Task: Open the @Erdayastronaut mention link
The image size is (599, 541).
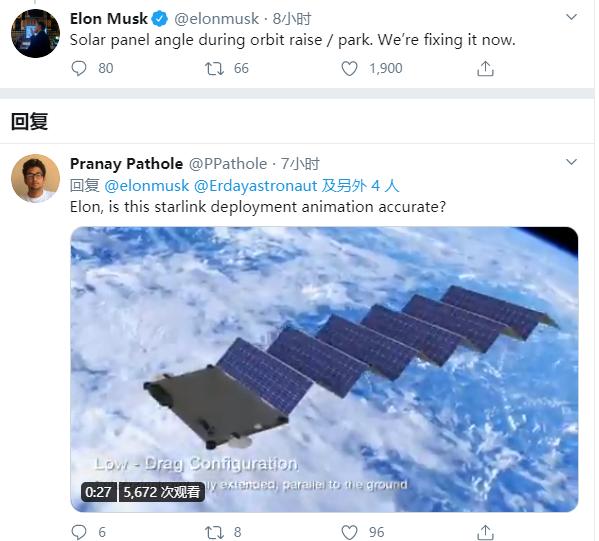Action: [256, 186]
